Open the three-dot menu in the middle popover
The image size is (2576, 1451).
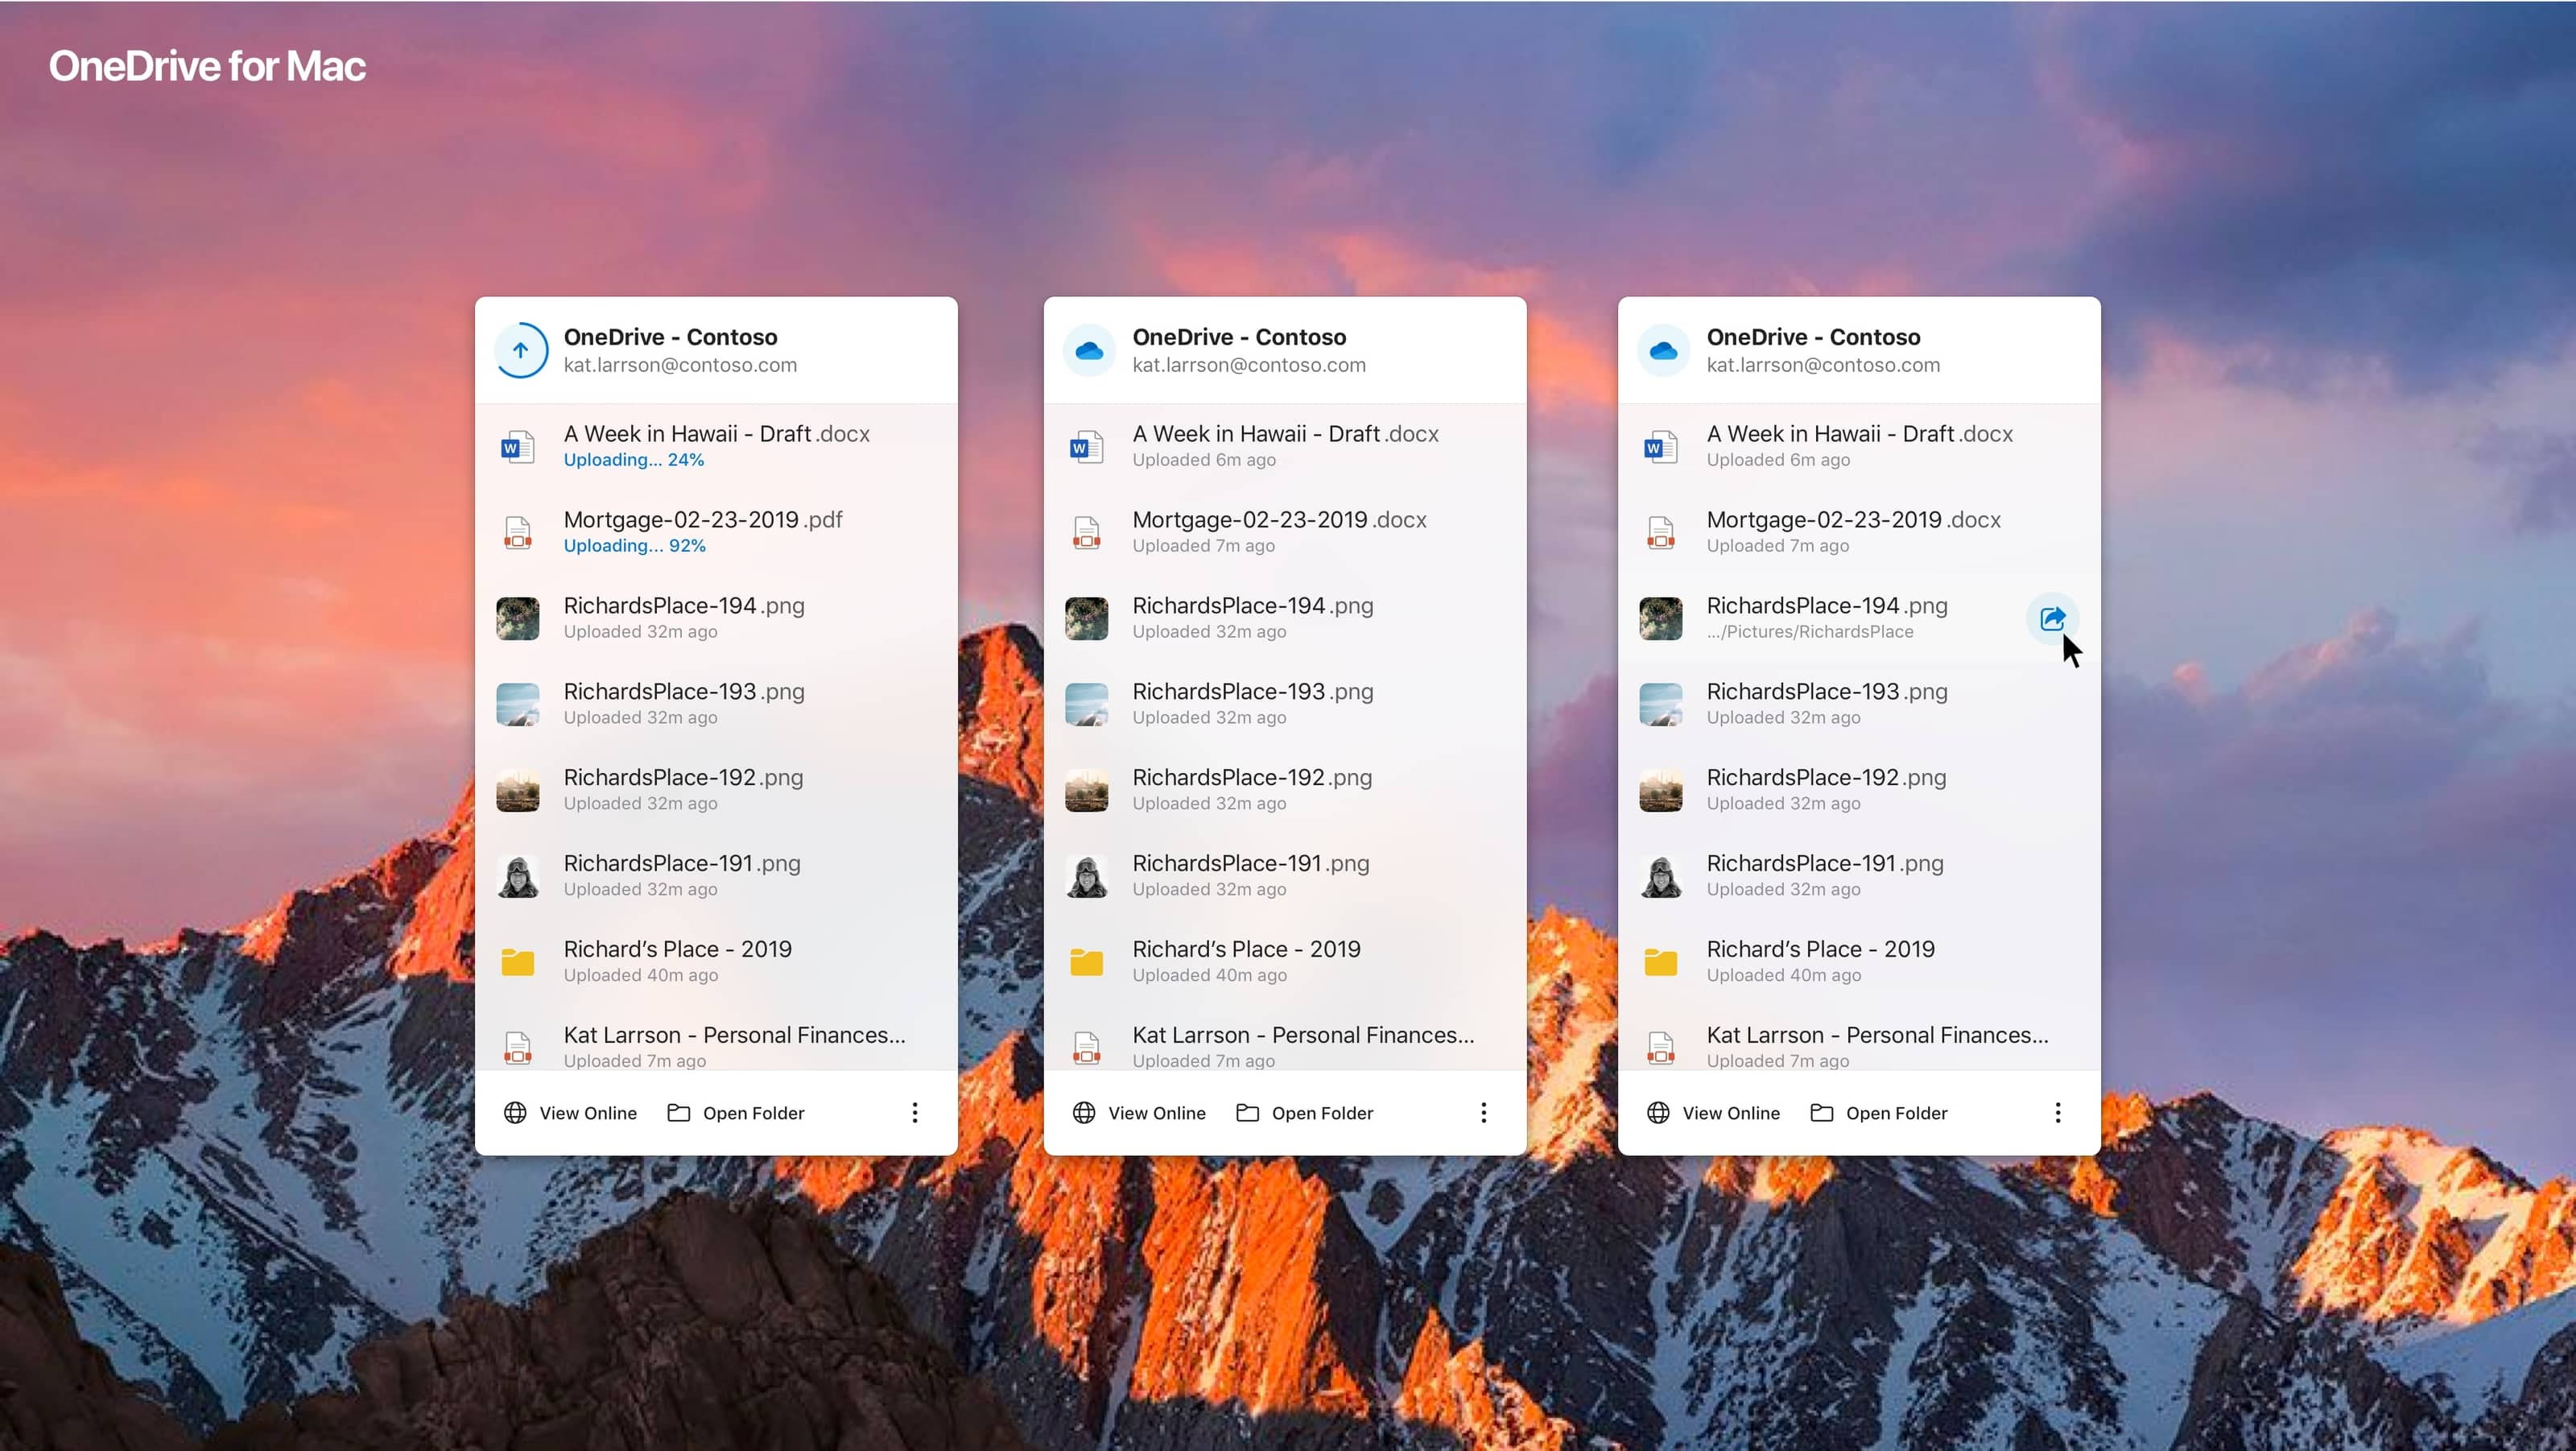(x=1484, y=1113)
